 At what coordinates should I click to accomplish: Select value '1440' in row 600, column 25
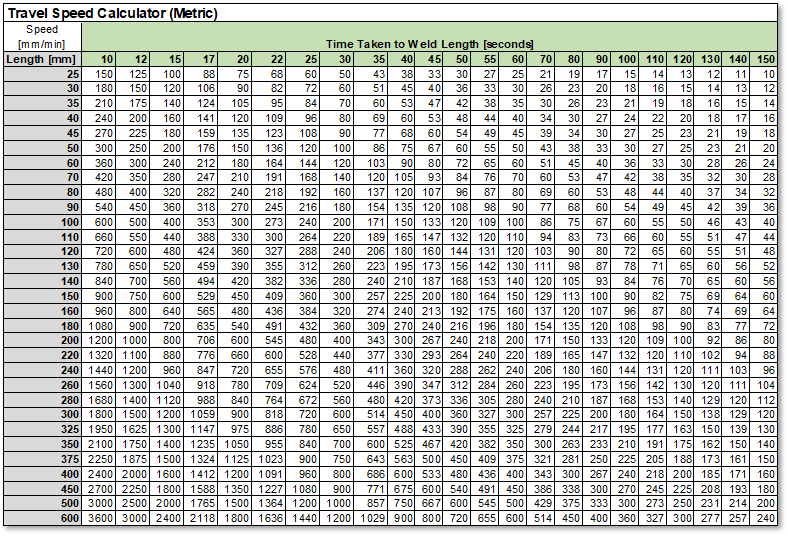(305, 518)
